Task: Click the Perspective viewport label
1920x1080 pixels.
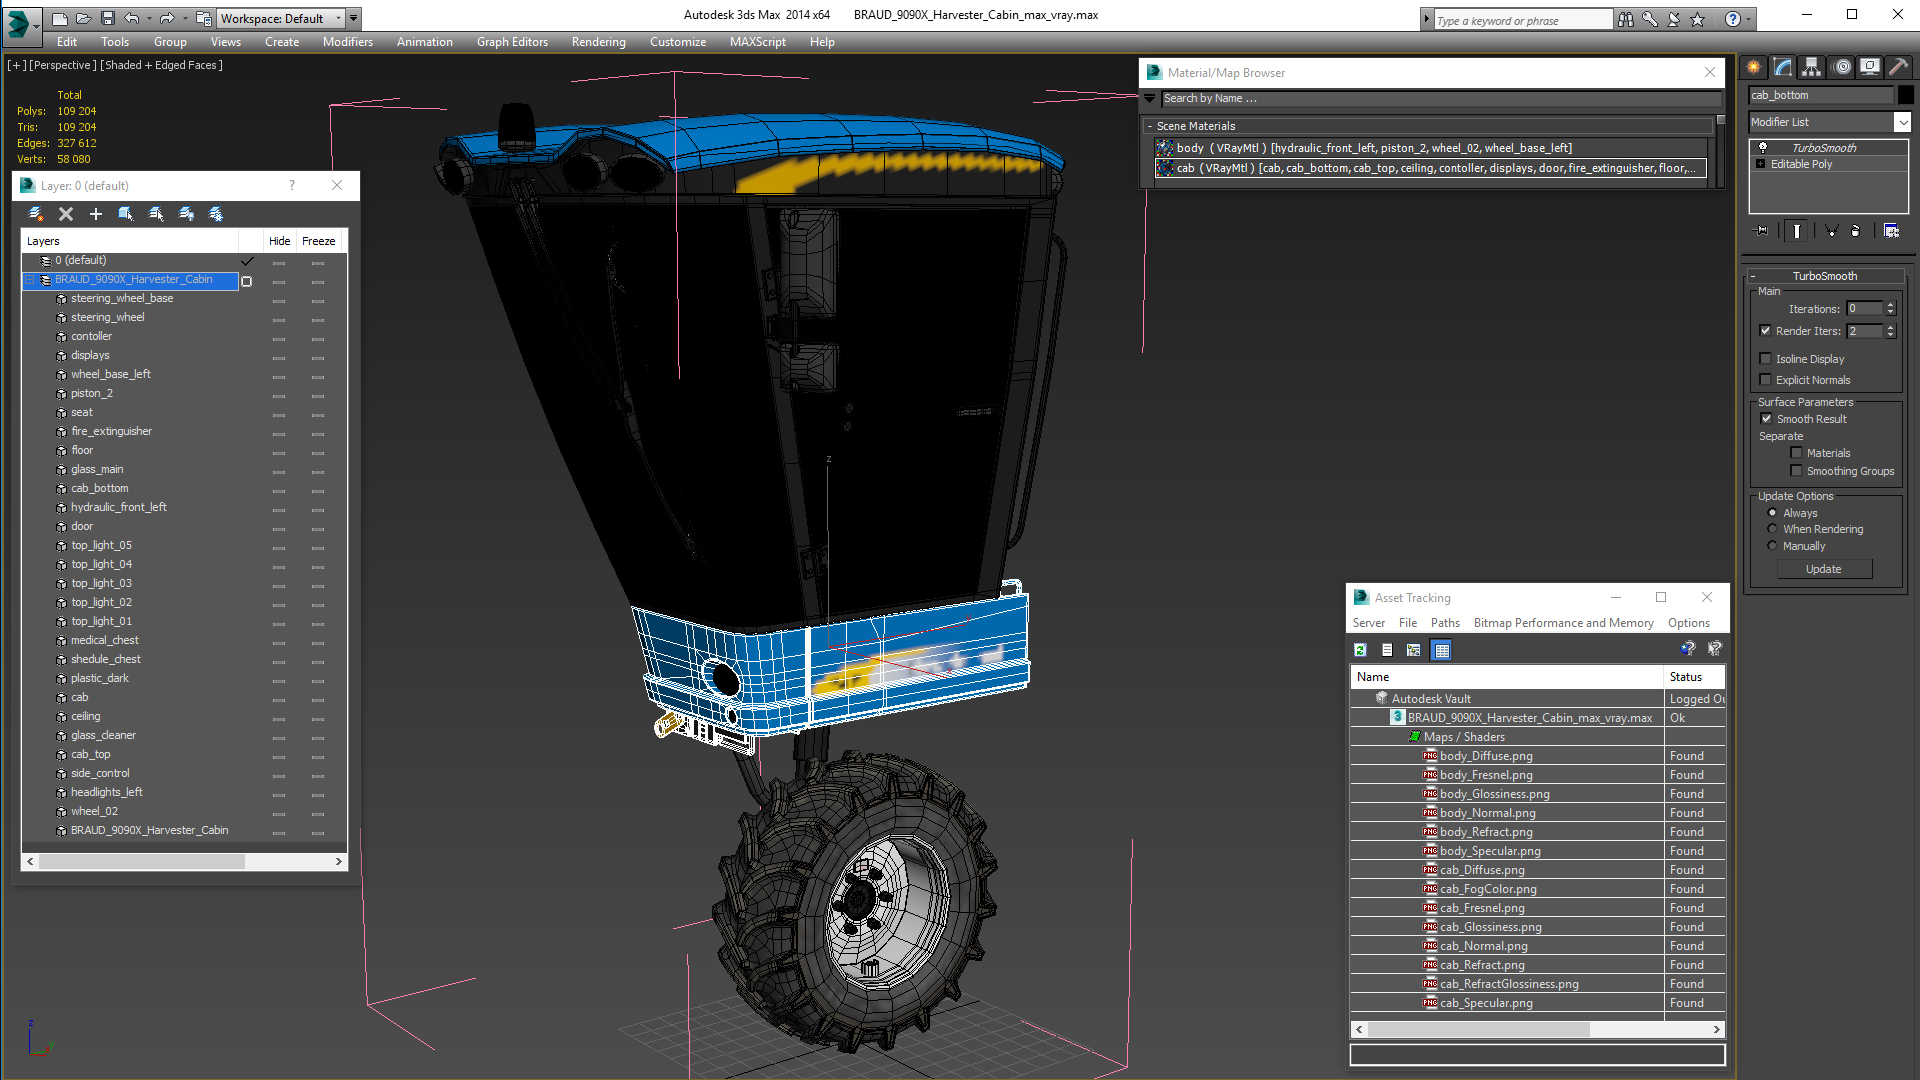Action: pos(62,65)
